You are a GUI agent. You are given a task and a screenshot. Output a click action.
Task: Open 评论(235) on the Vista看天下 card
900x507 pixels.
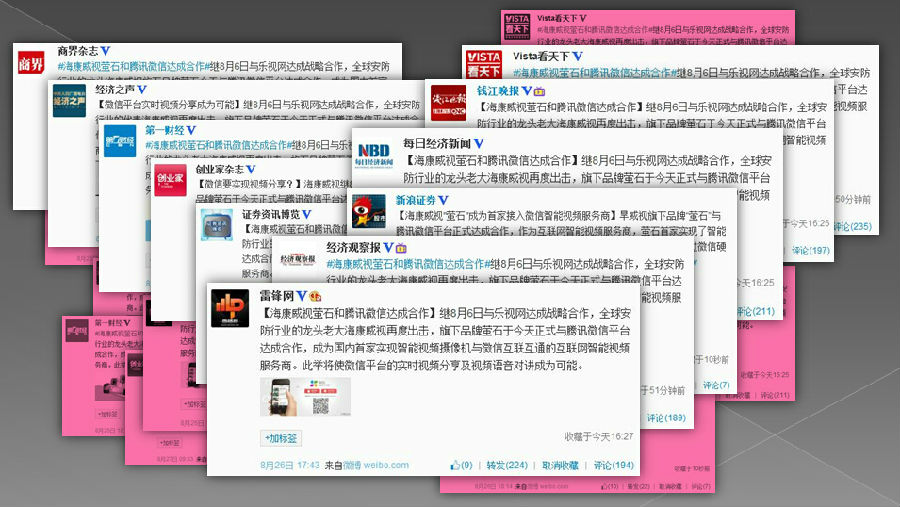(x=852, y=226)
